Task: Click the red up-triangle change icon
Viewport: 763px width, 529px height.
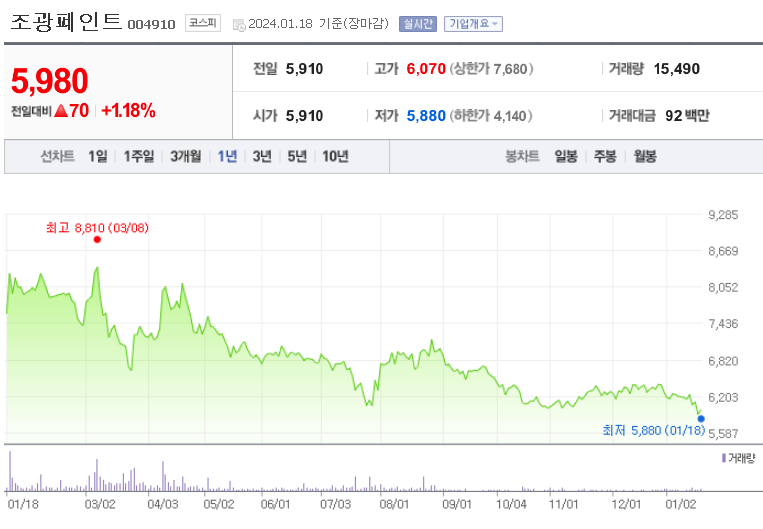Action: 61,111
